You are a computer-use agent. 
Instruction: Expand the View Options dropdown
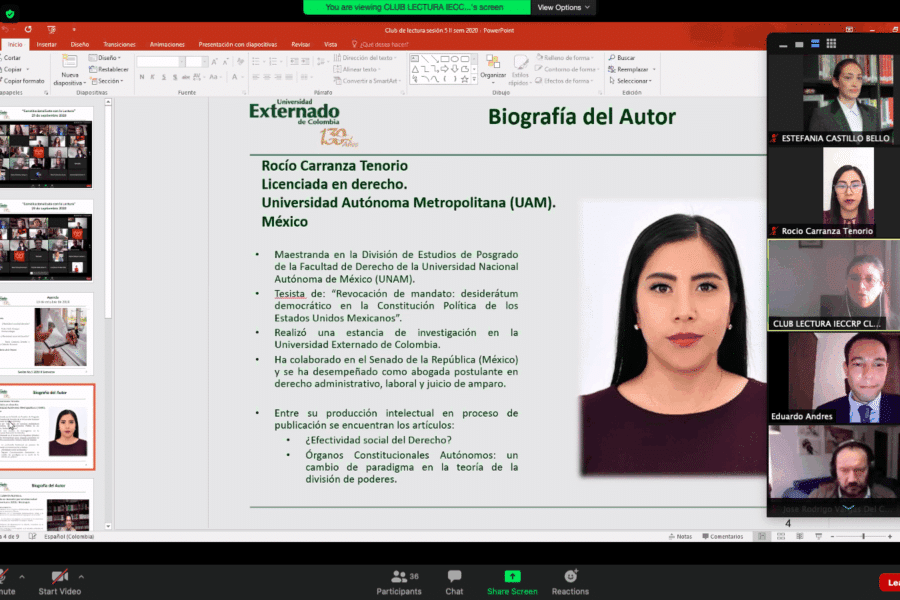[x=563, y=7]
